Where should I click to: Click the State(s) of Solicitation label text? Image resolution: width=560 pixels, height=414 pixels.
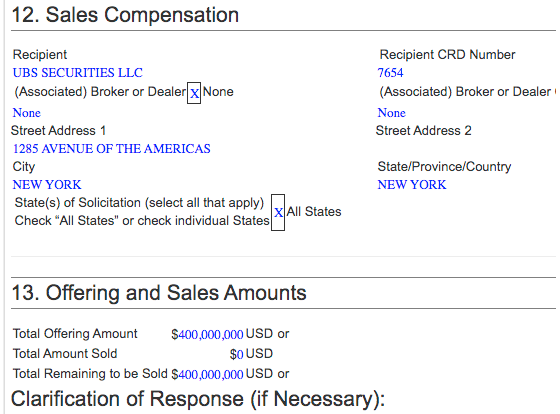[139, 203]
